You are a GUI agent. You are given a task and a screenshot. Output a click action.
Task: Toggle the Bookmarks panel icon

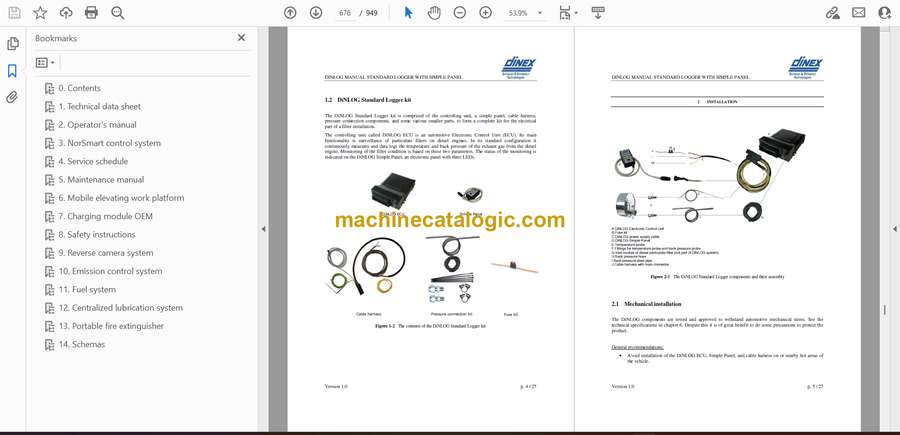(x=12, y=71)
